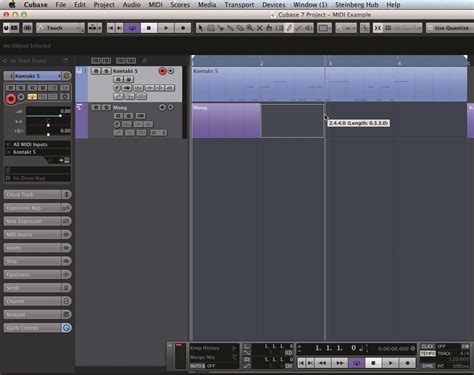Toggle SYNC on the Transport panel
The height and width of the screenshot is (375, 474).
click(x=428, y=366)
